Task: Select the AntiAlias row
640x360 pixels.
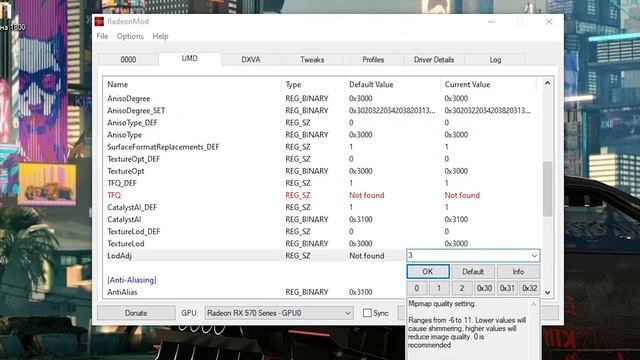Action: (x=255, y=292)
